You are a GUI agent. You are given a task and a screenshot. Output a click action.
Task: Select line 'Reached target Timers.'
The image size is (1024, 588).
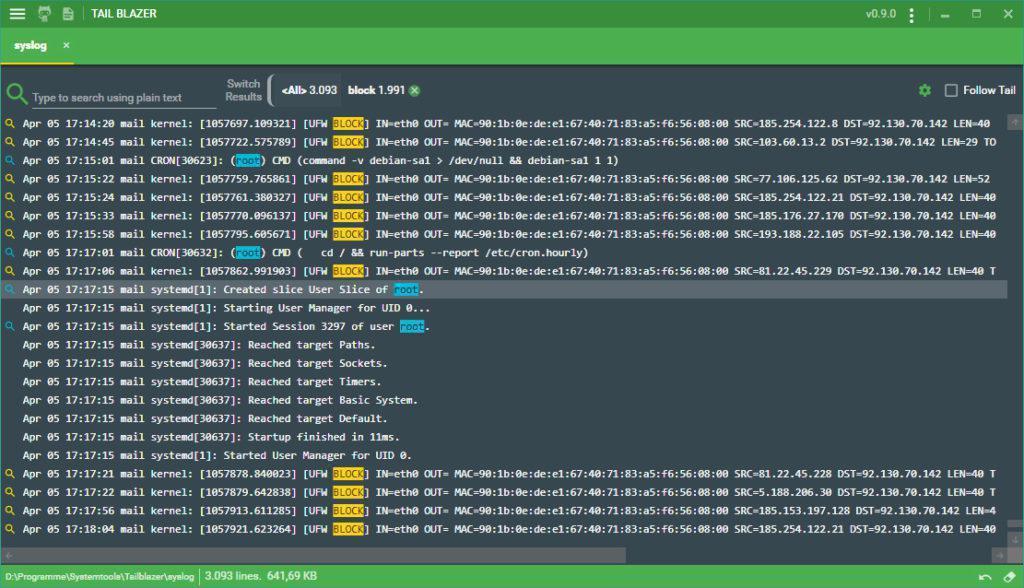point(504,382)
